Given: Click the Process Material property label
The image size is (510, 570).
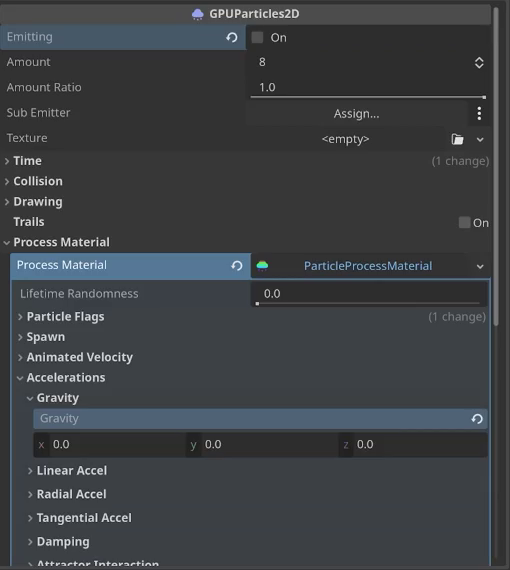Looking at the screenshot, I should [x=62, y=265].
